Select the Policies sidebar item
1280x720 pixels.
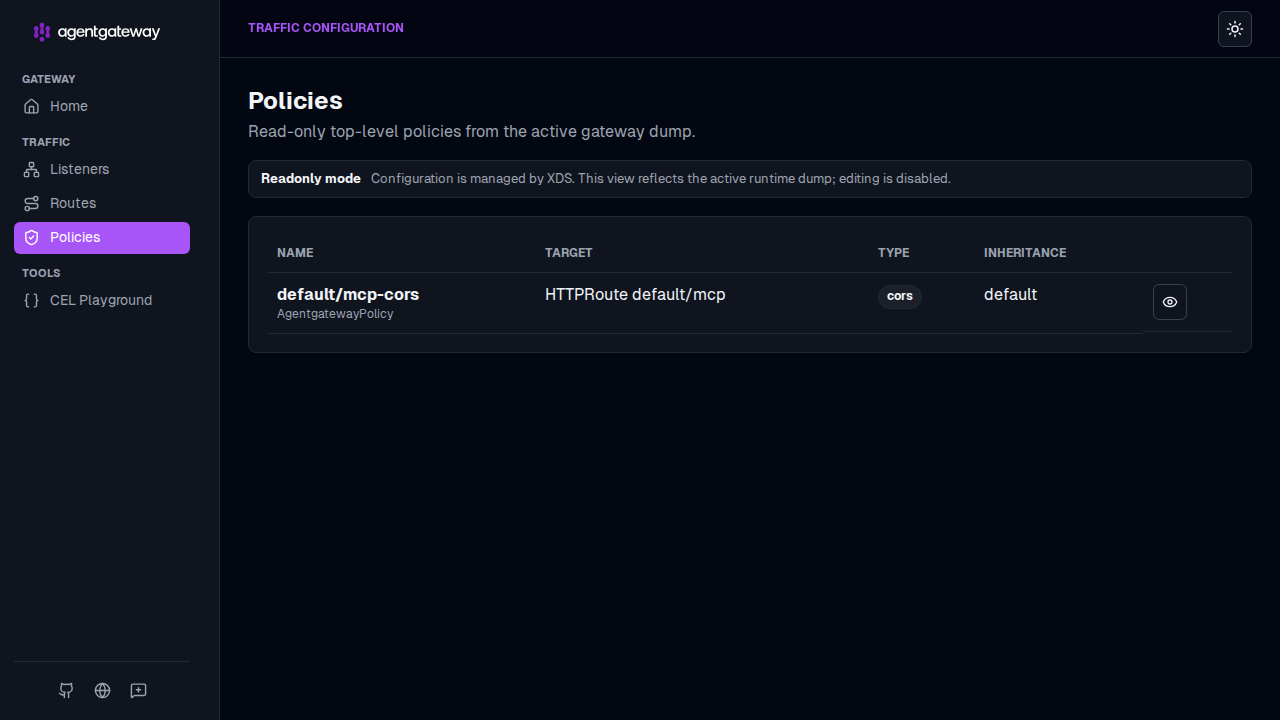tap(102, 237)
